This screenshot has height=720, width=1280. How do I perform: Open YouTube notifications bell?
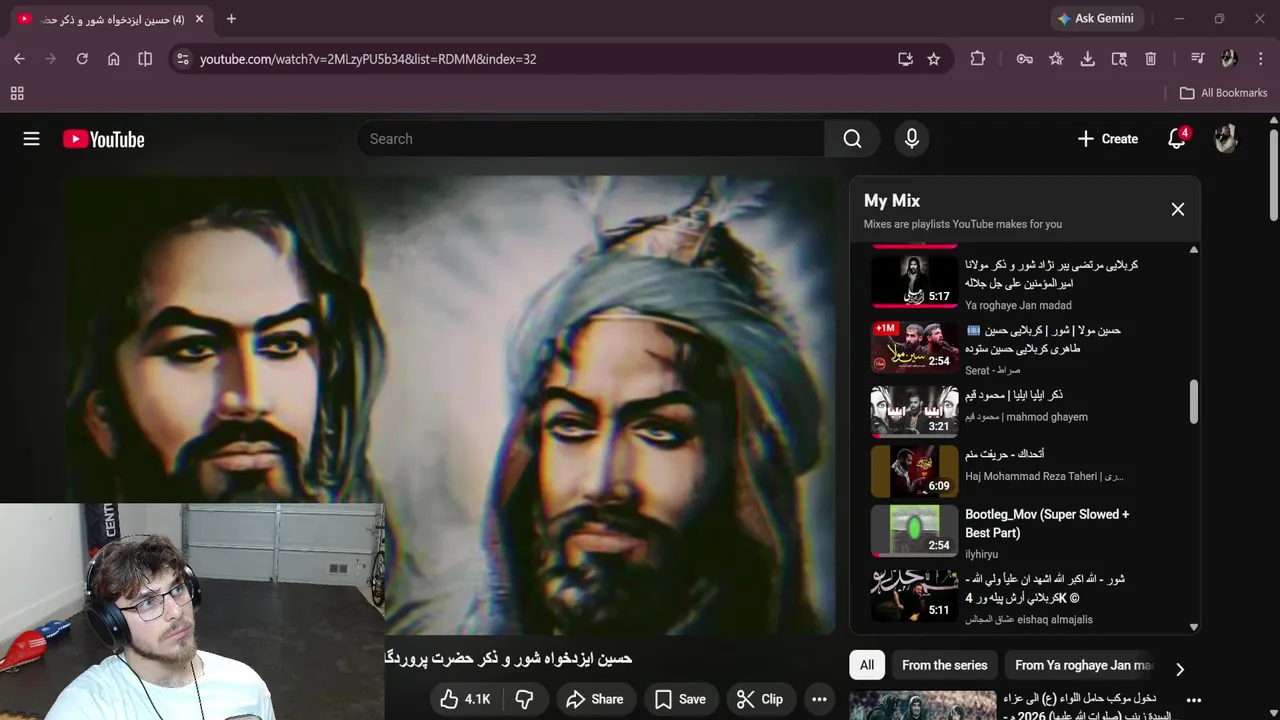coord(1177,139)
